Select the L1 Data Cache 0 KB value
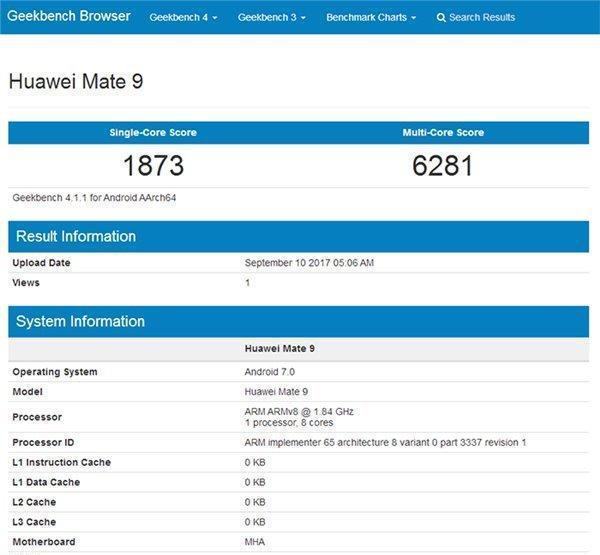This screenshot has width=600, height=555. tap(255, 482)
